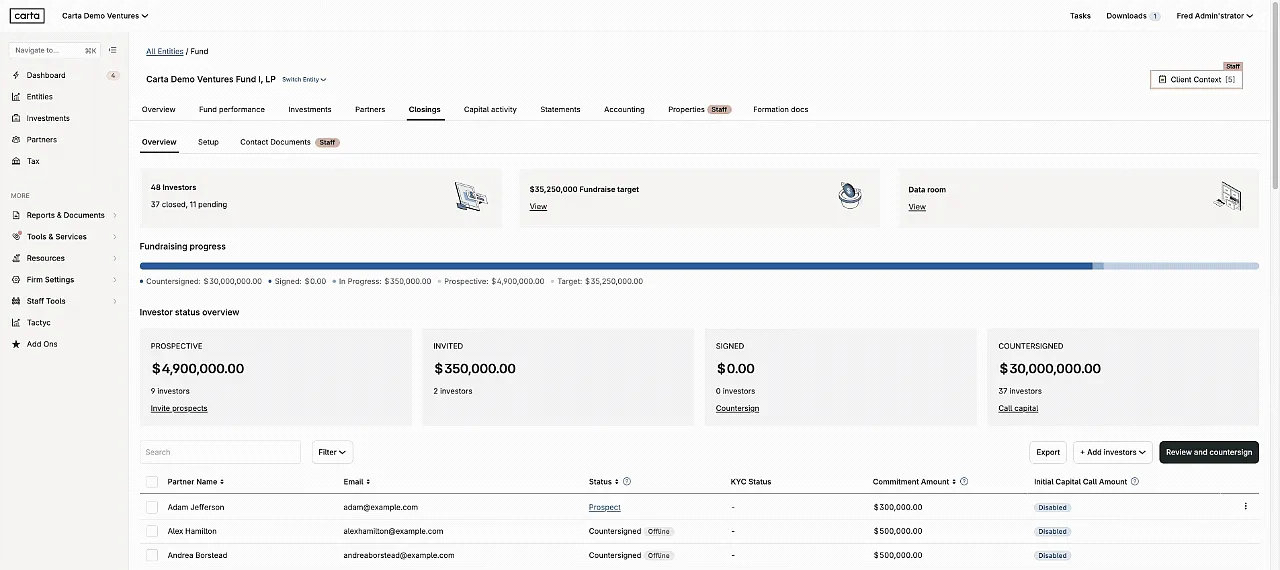The height and width of the screenshot is (570, 1280).
Task: Click Call capital link
Action: (x=1018, y=408)
